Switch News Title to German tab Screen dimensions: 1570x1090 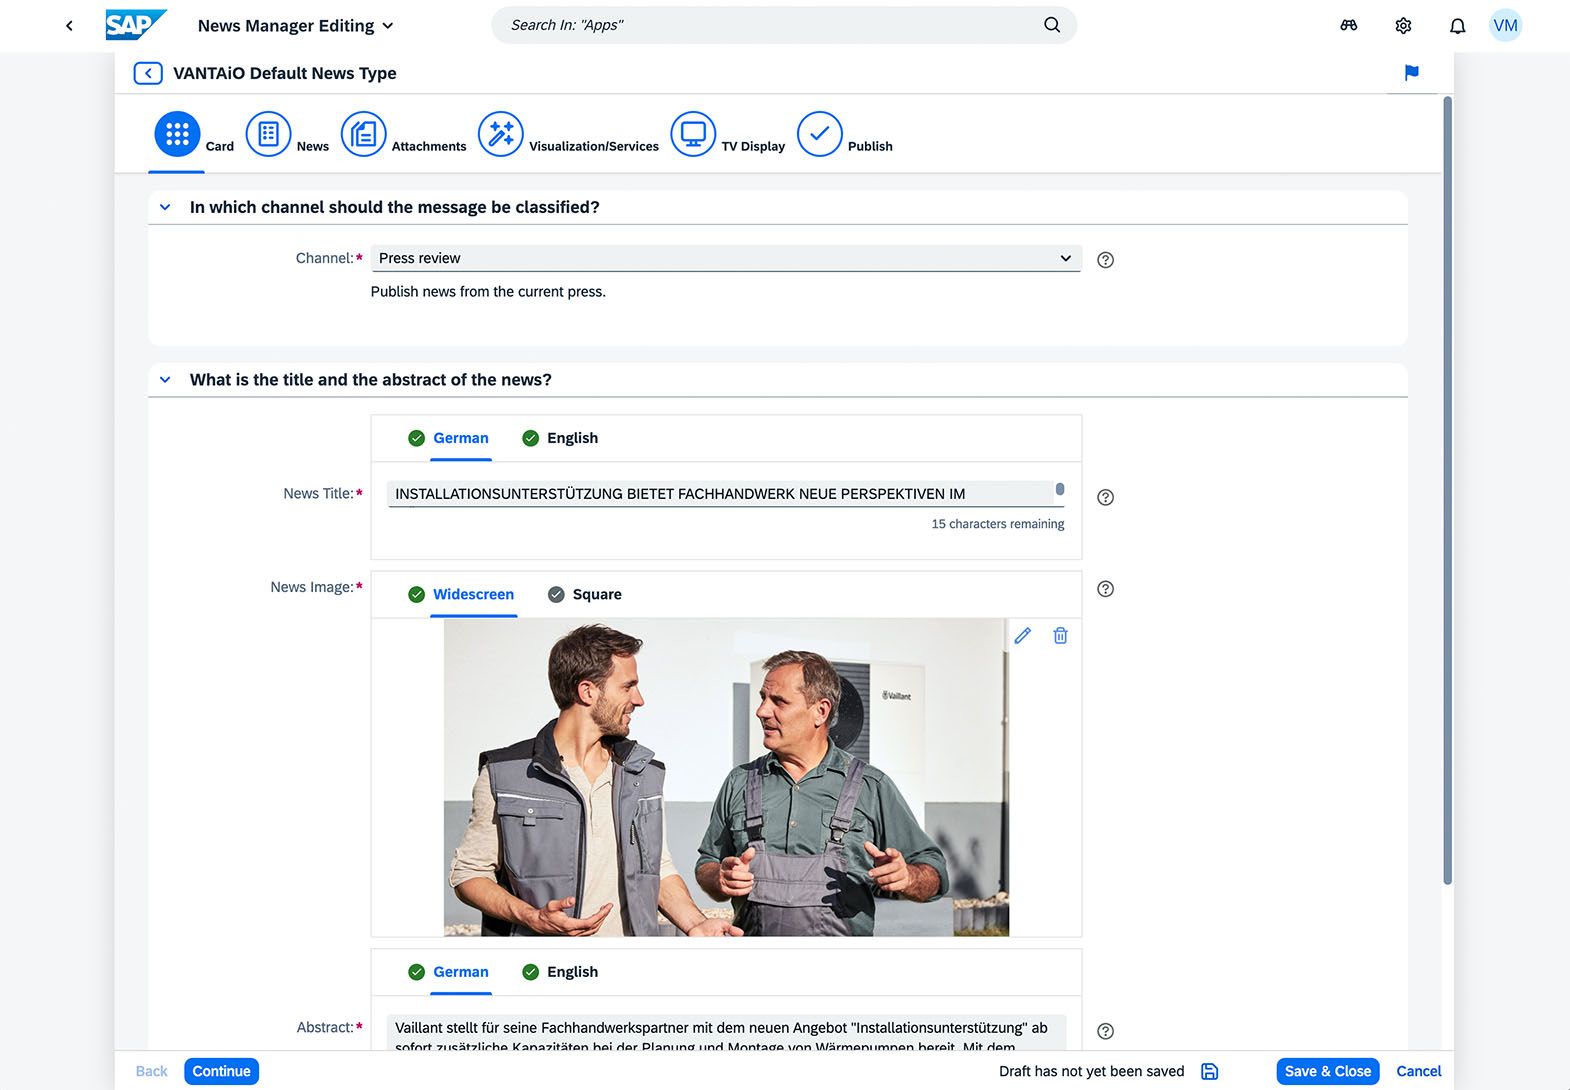point(448,438)
